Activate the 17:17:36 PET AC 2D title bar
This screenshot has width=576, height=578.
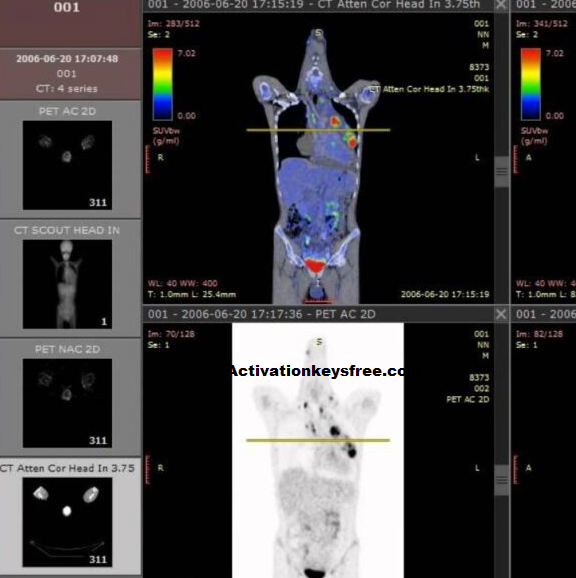coord(318,314)
